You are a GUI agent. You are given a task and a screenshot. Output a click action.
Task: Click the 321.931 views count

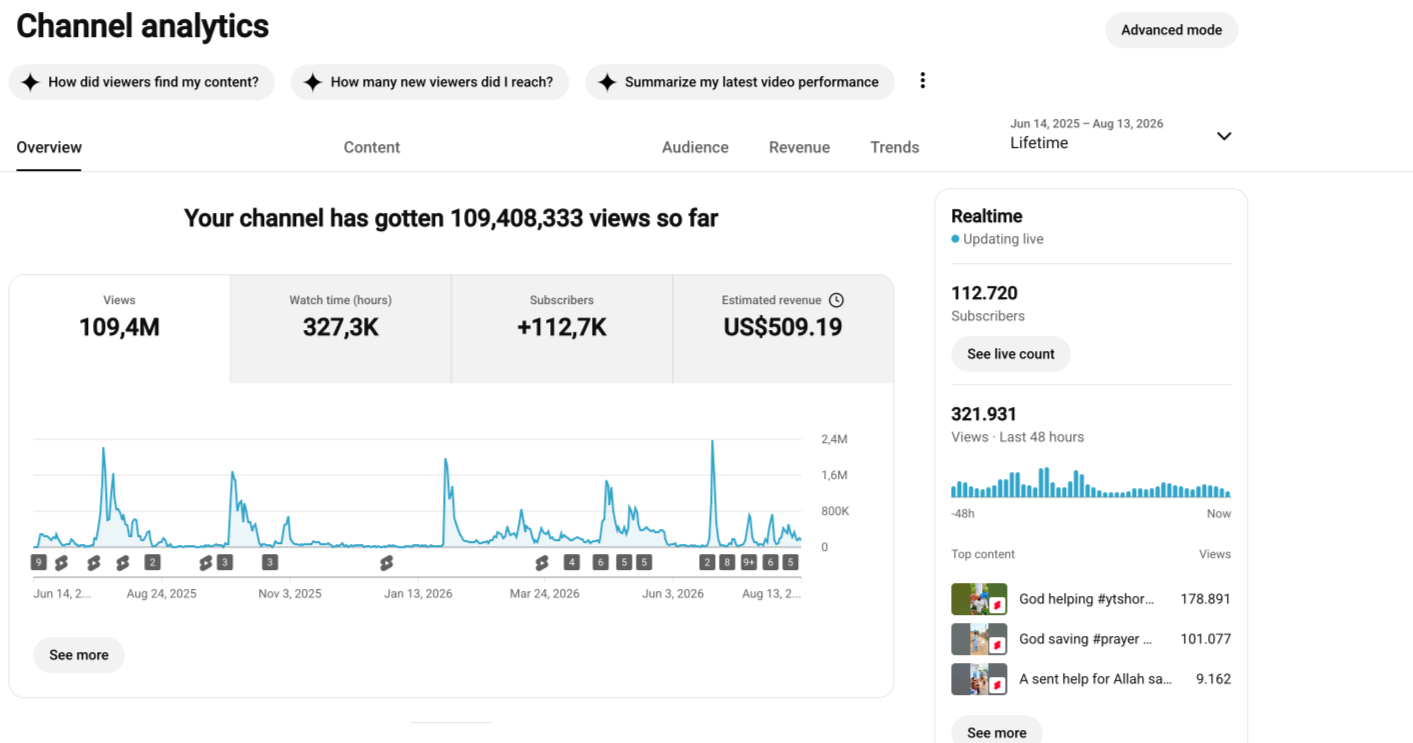984,414
